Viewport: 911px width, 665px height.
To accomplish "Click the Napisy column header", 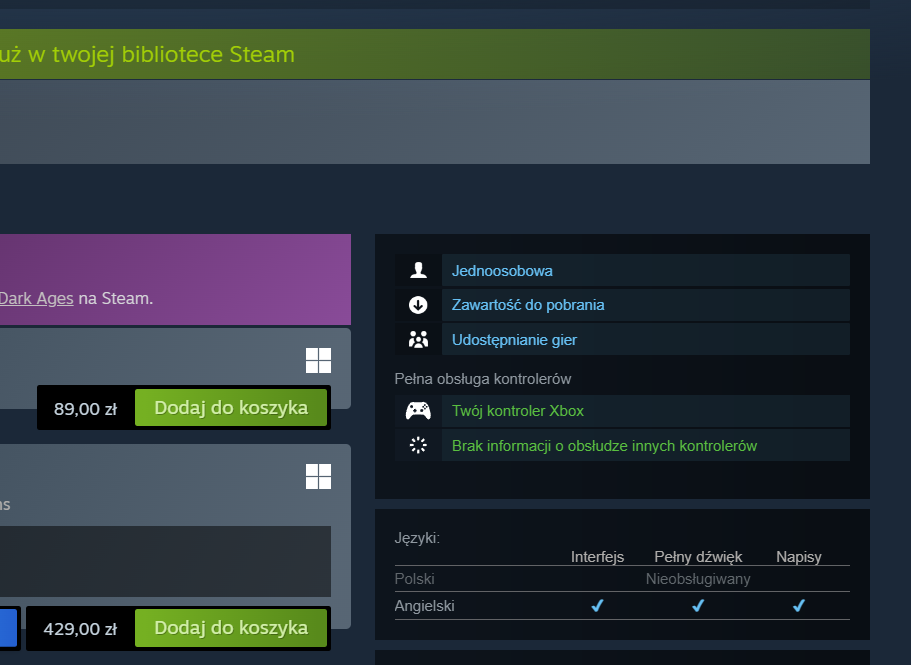I will (798, 556).
